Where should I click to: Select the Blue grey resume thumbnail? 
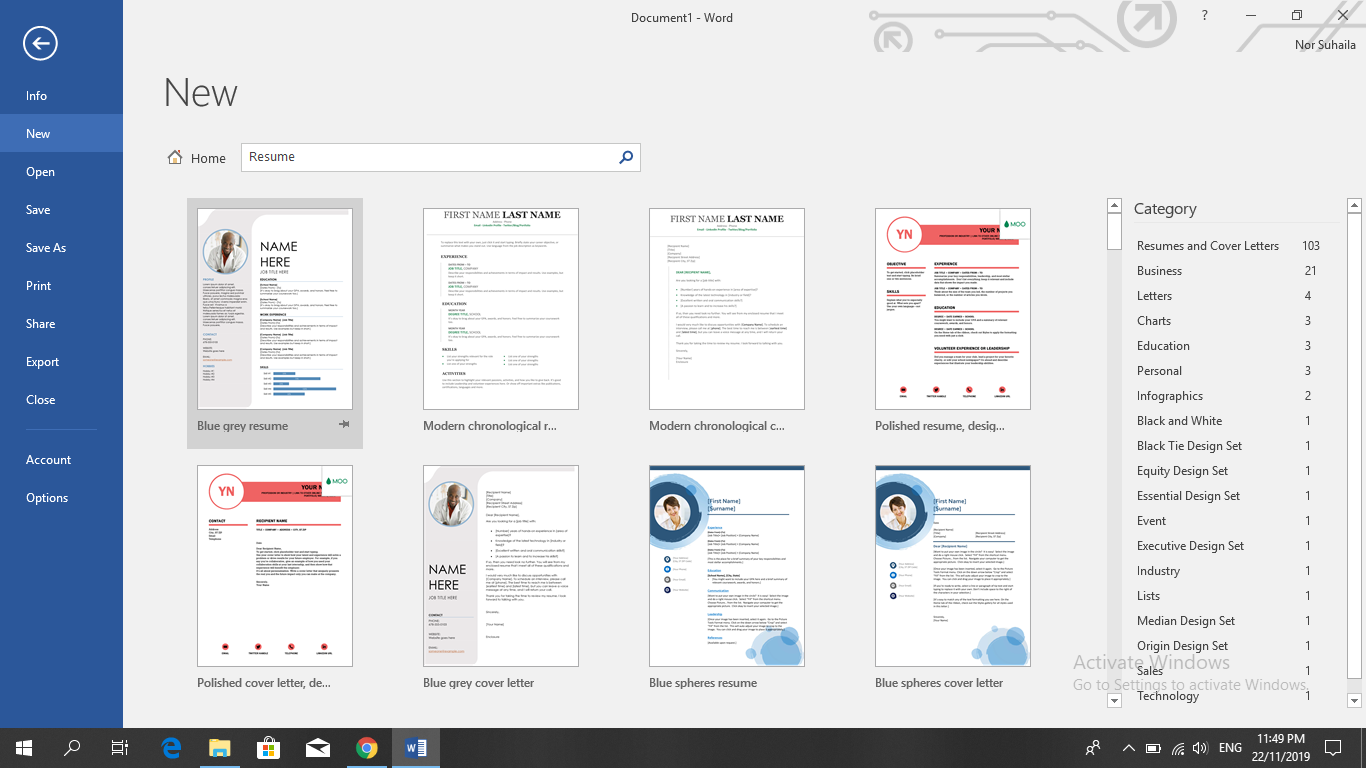click(275, 309)
